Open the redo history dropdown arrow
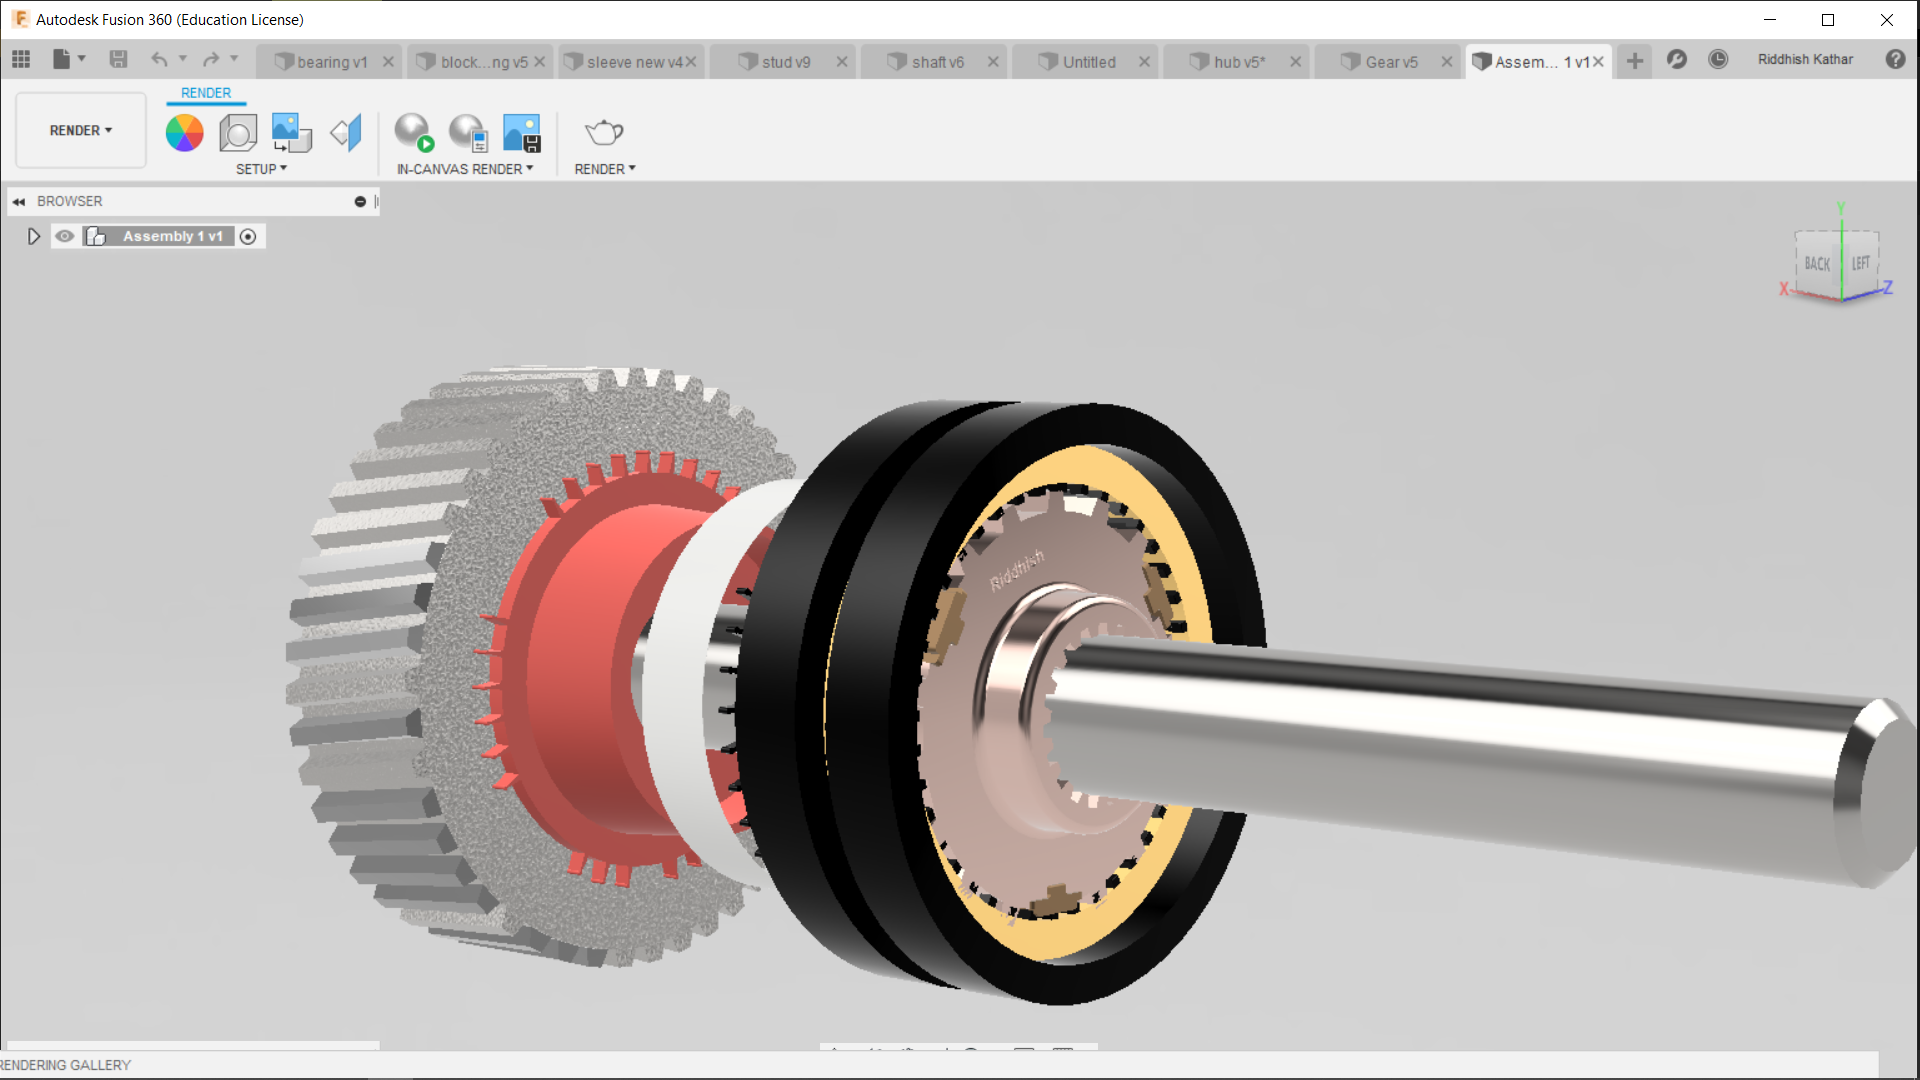The image size is (1920, 1080). pyautogui.click(x=234, y=59)
